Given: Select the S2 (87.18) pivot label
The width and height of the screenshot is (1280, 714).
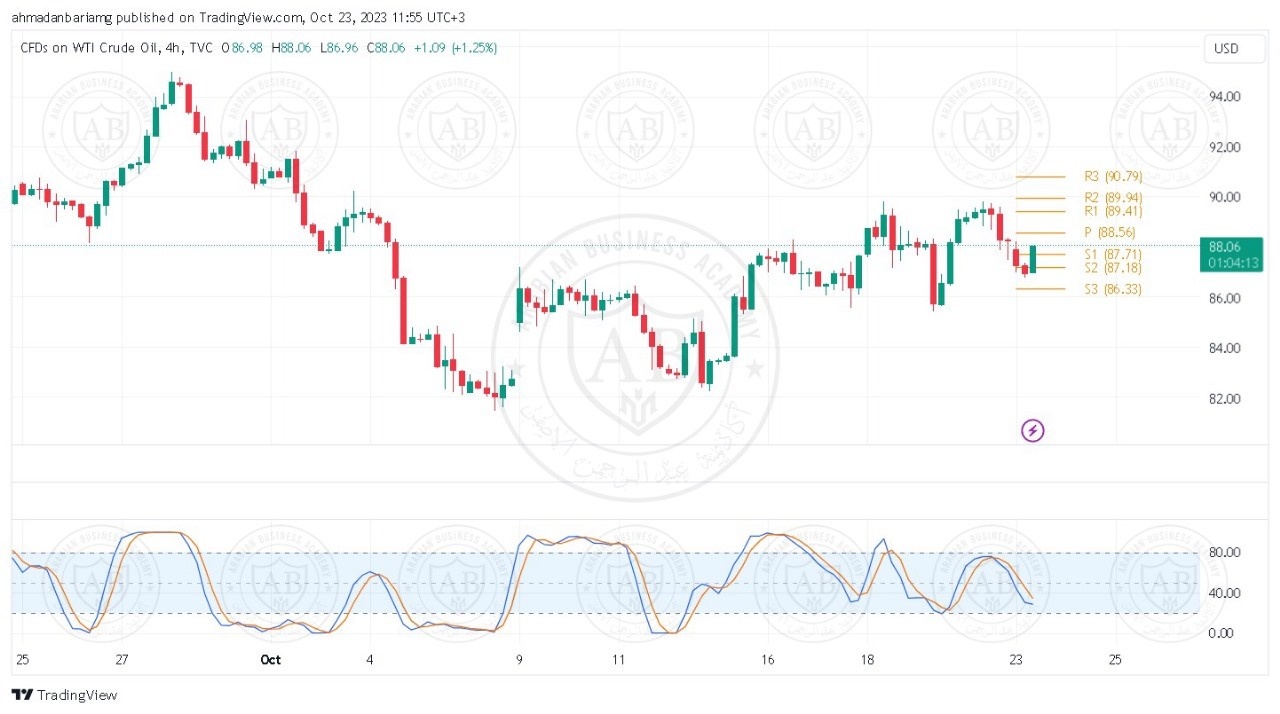Looking at the screenshot, I should tap(1113, 268).
